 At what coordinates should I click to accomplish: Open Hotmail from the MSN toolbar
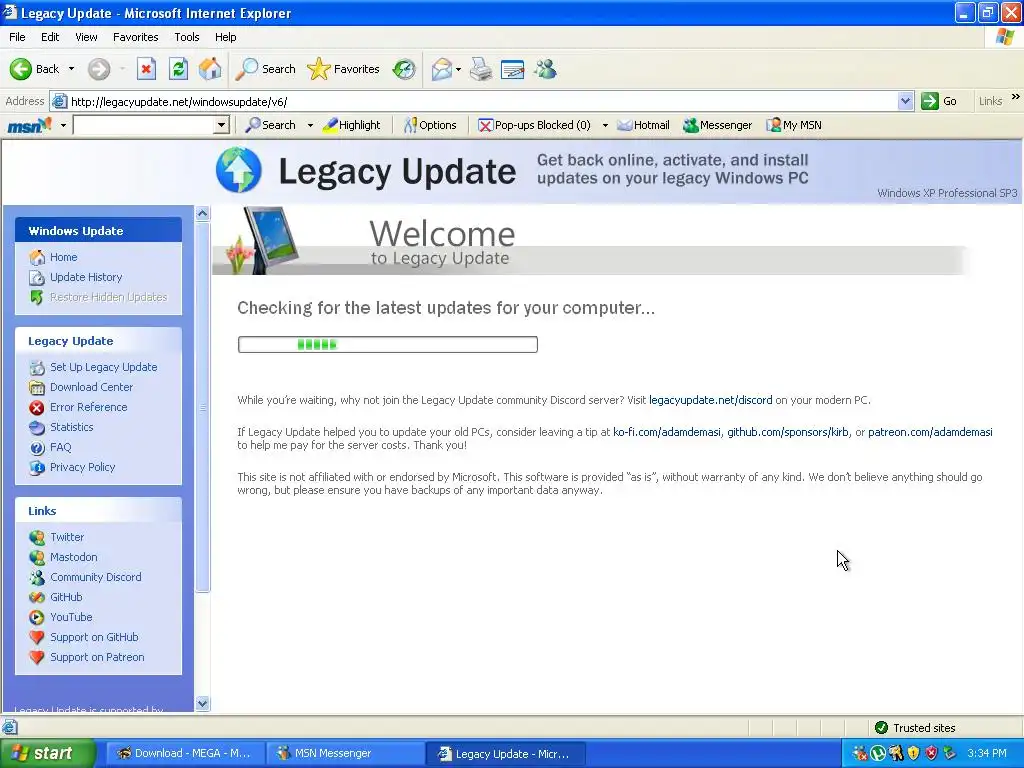[643, 125]
